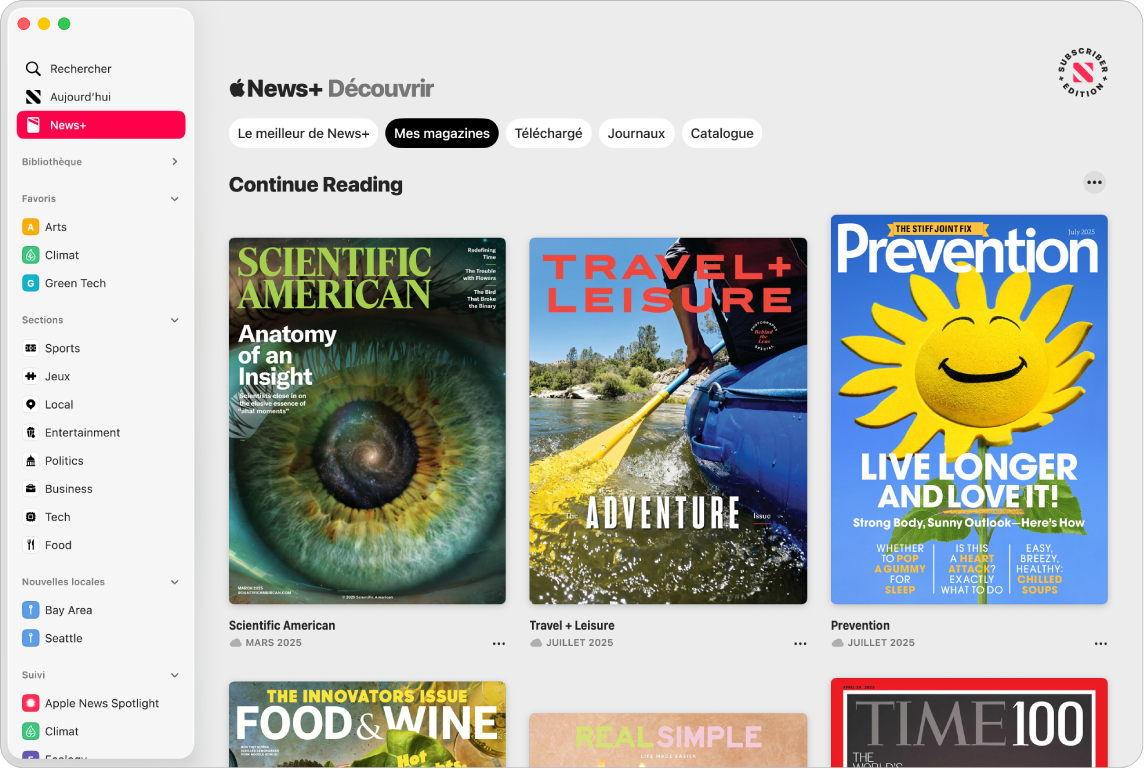1146x769 pixels.
Task: Click the Rechercher search icon
Action: click(x=33, y=68)
